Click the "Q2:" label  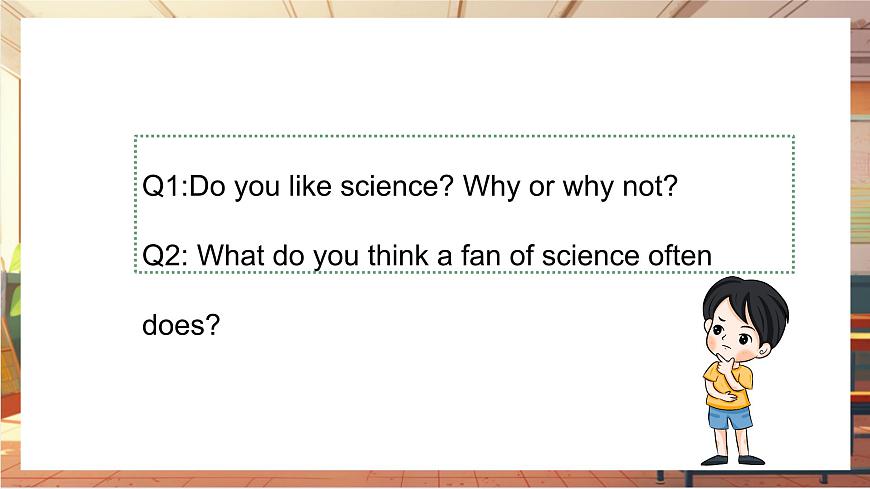pyautogui.click(x=165, y=256)
